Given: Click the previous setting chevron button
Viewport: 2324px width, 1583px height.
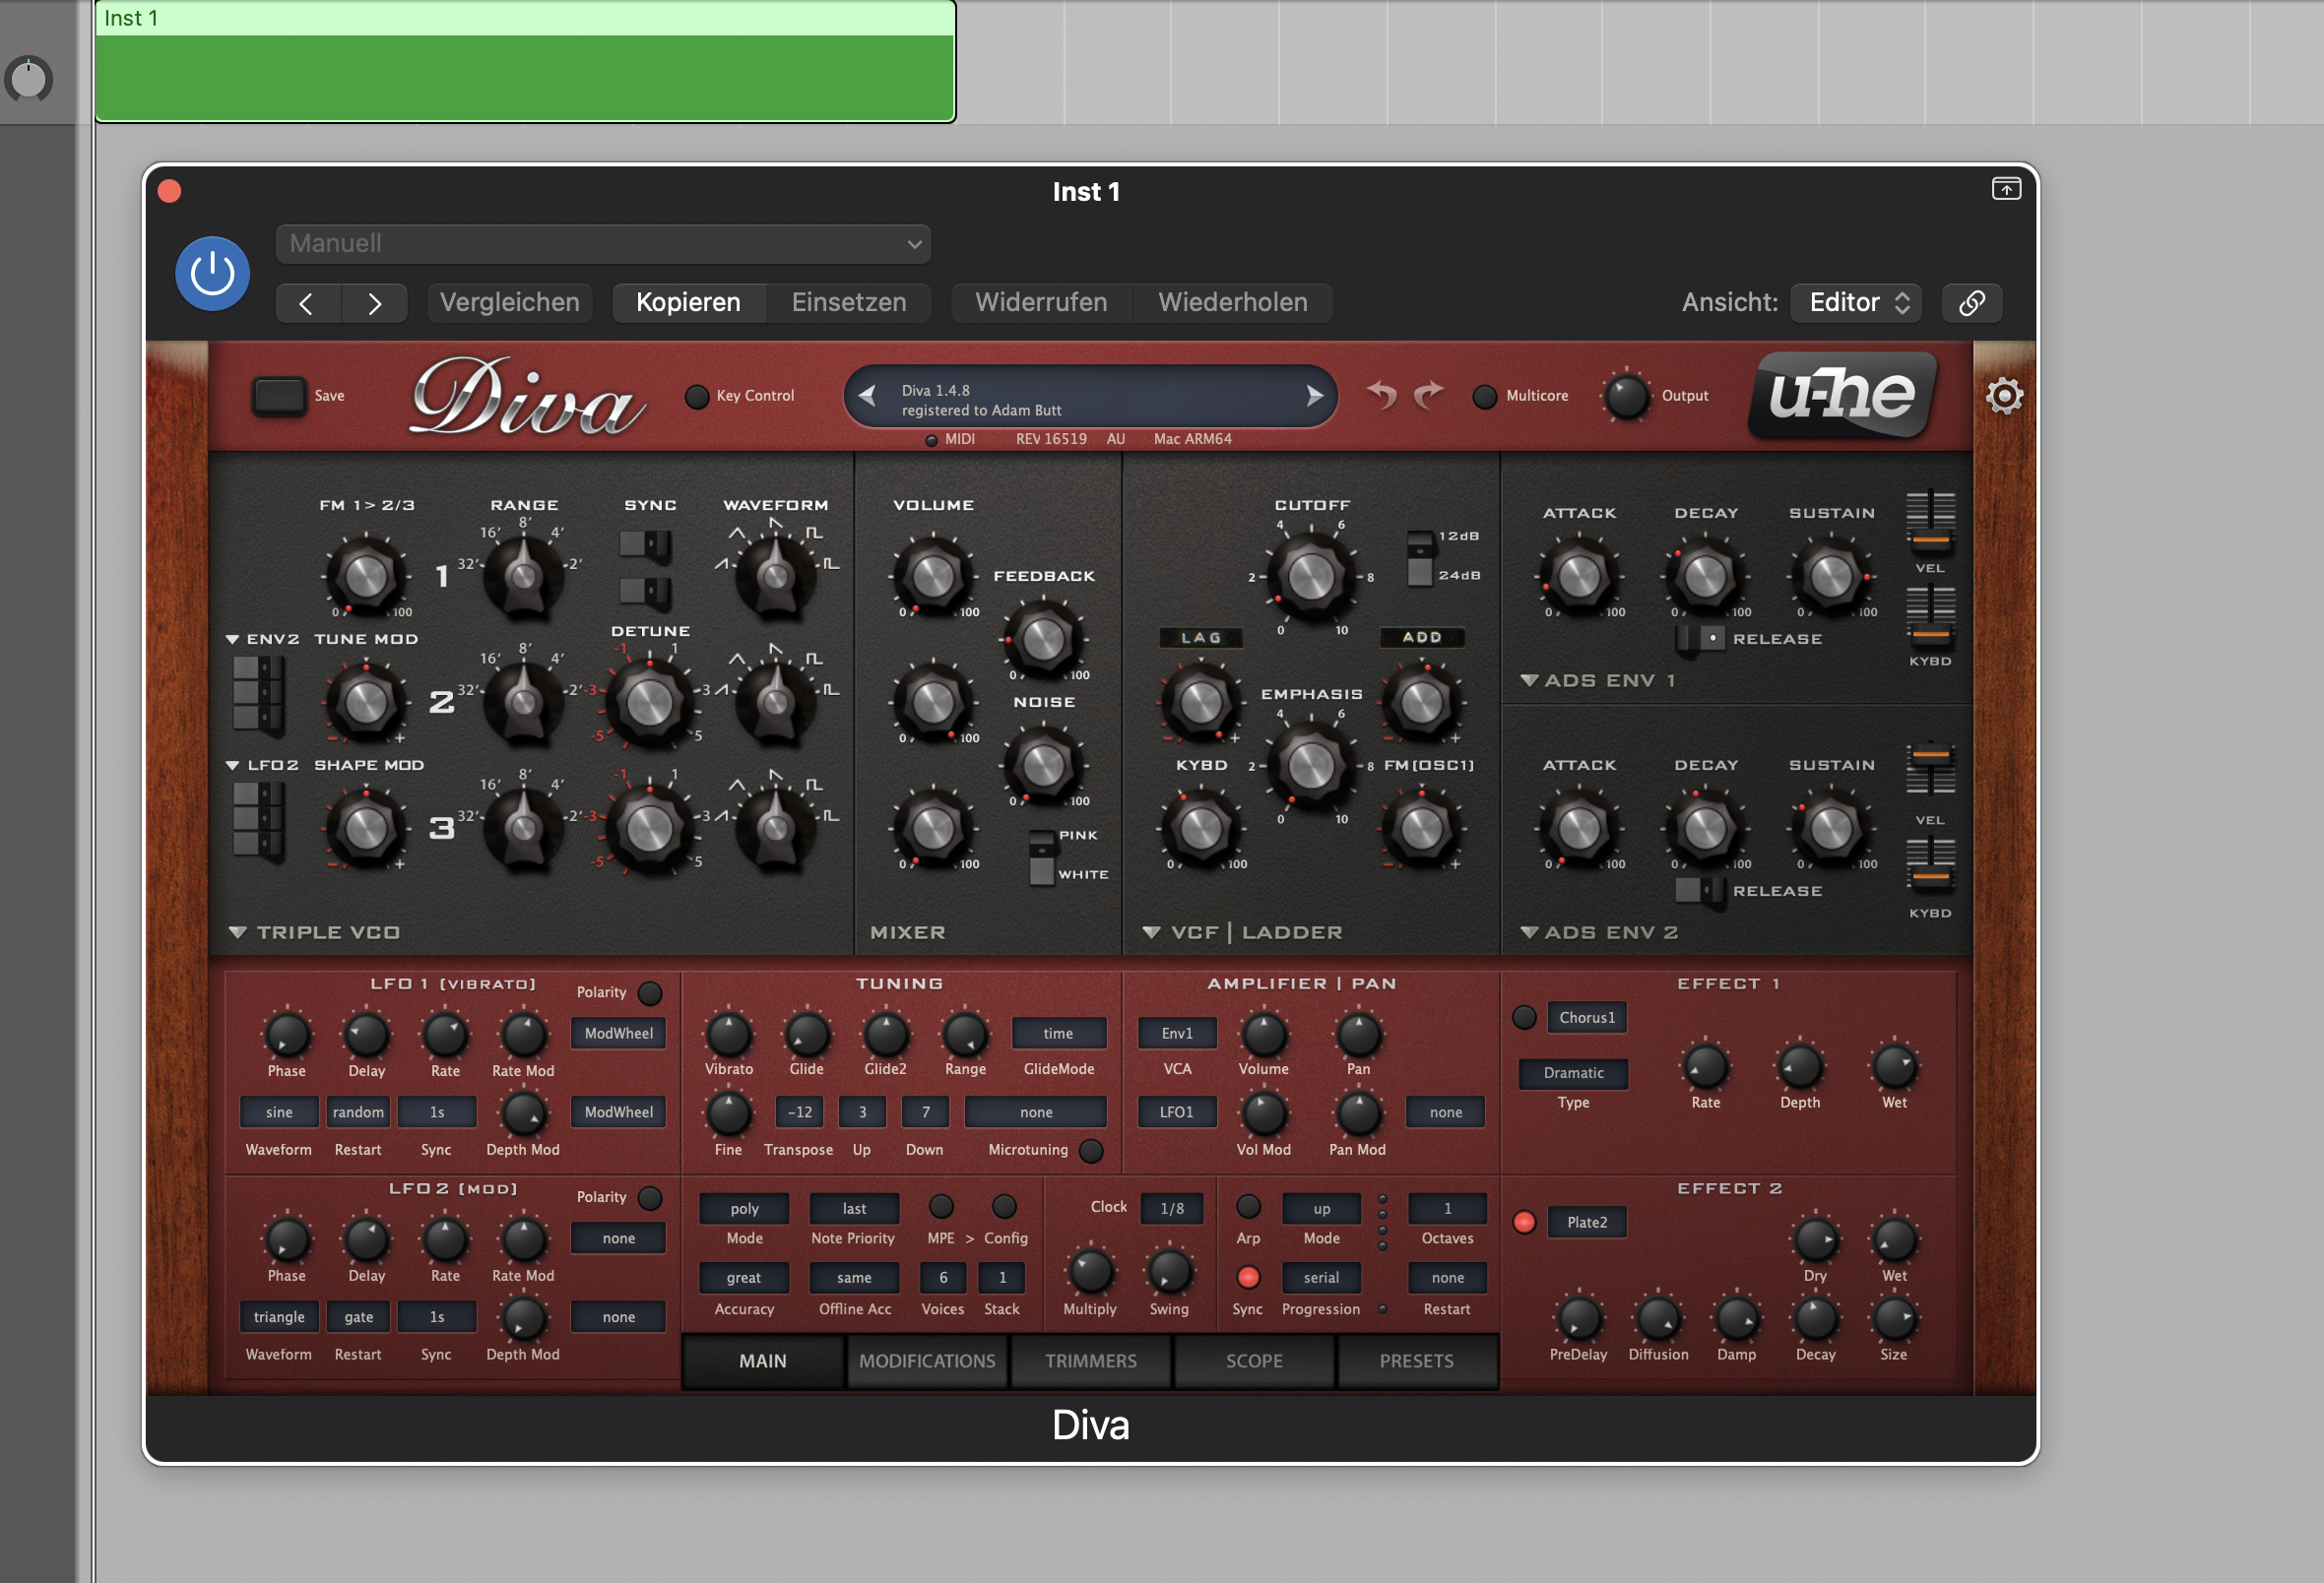Looking at the screenshot, I should pos(308,303).
